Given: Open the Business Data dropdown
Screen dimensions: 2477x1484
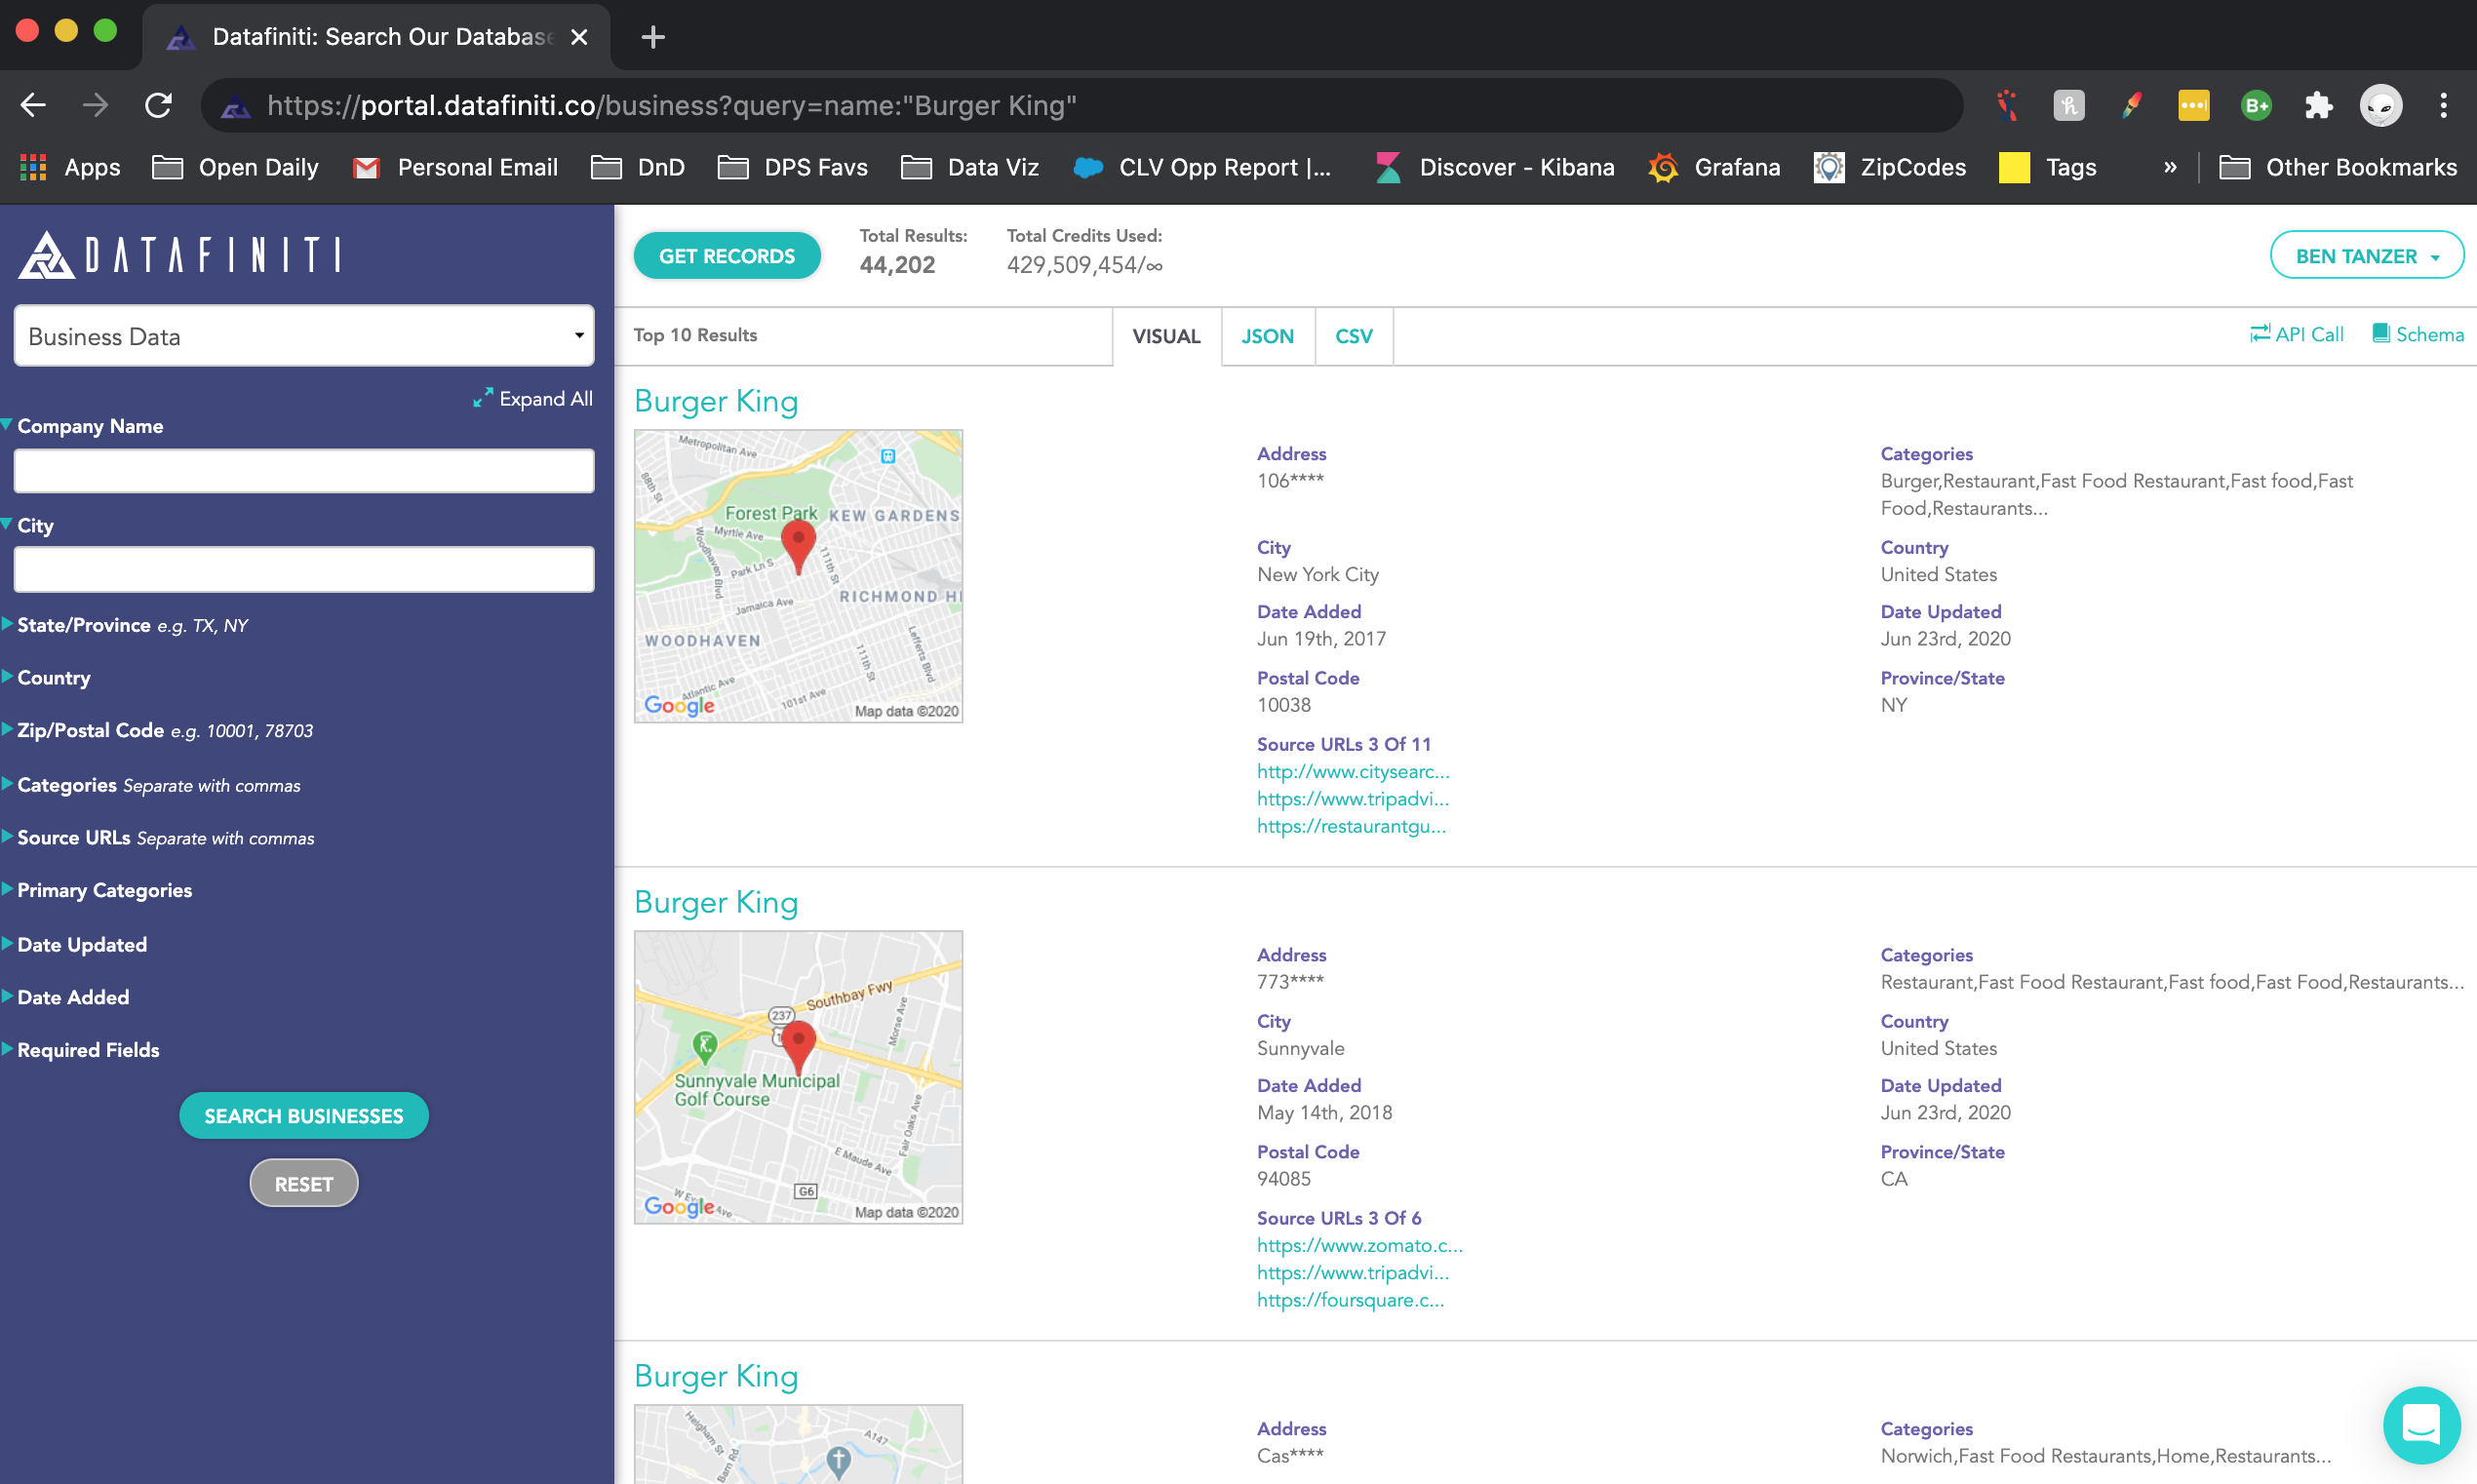Looking at the screenshot, I should coord(304,336).
